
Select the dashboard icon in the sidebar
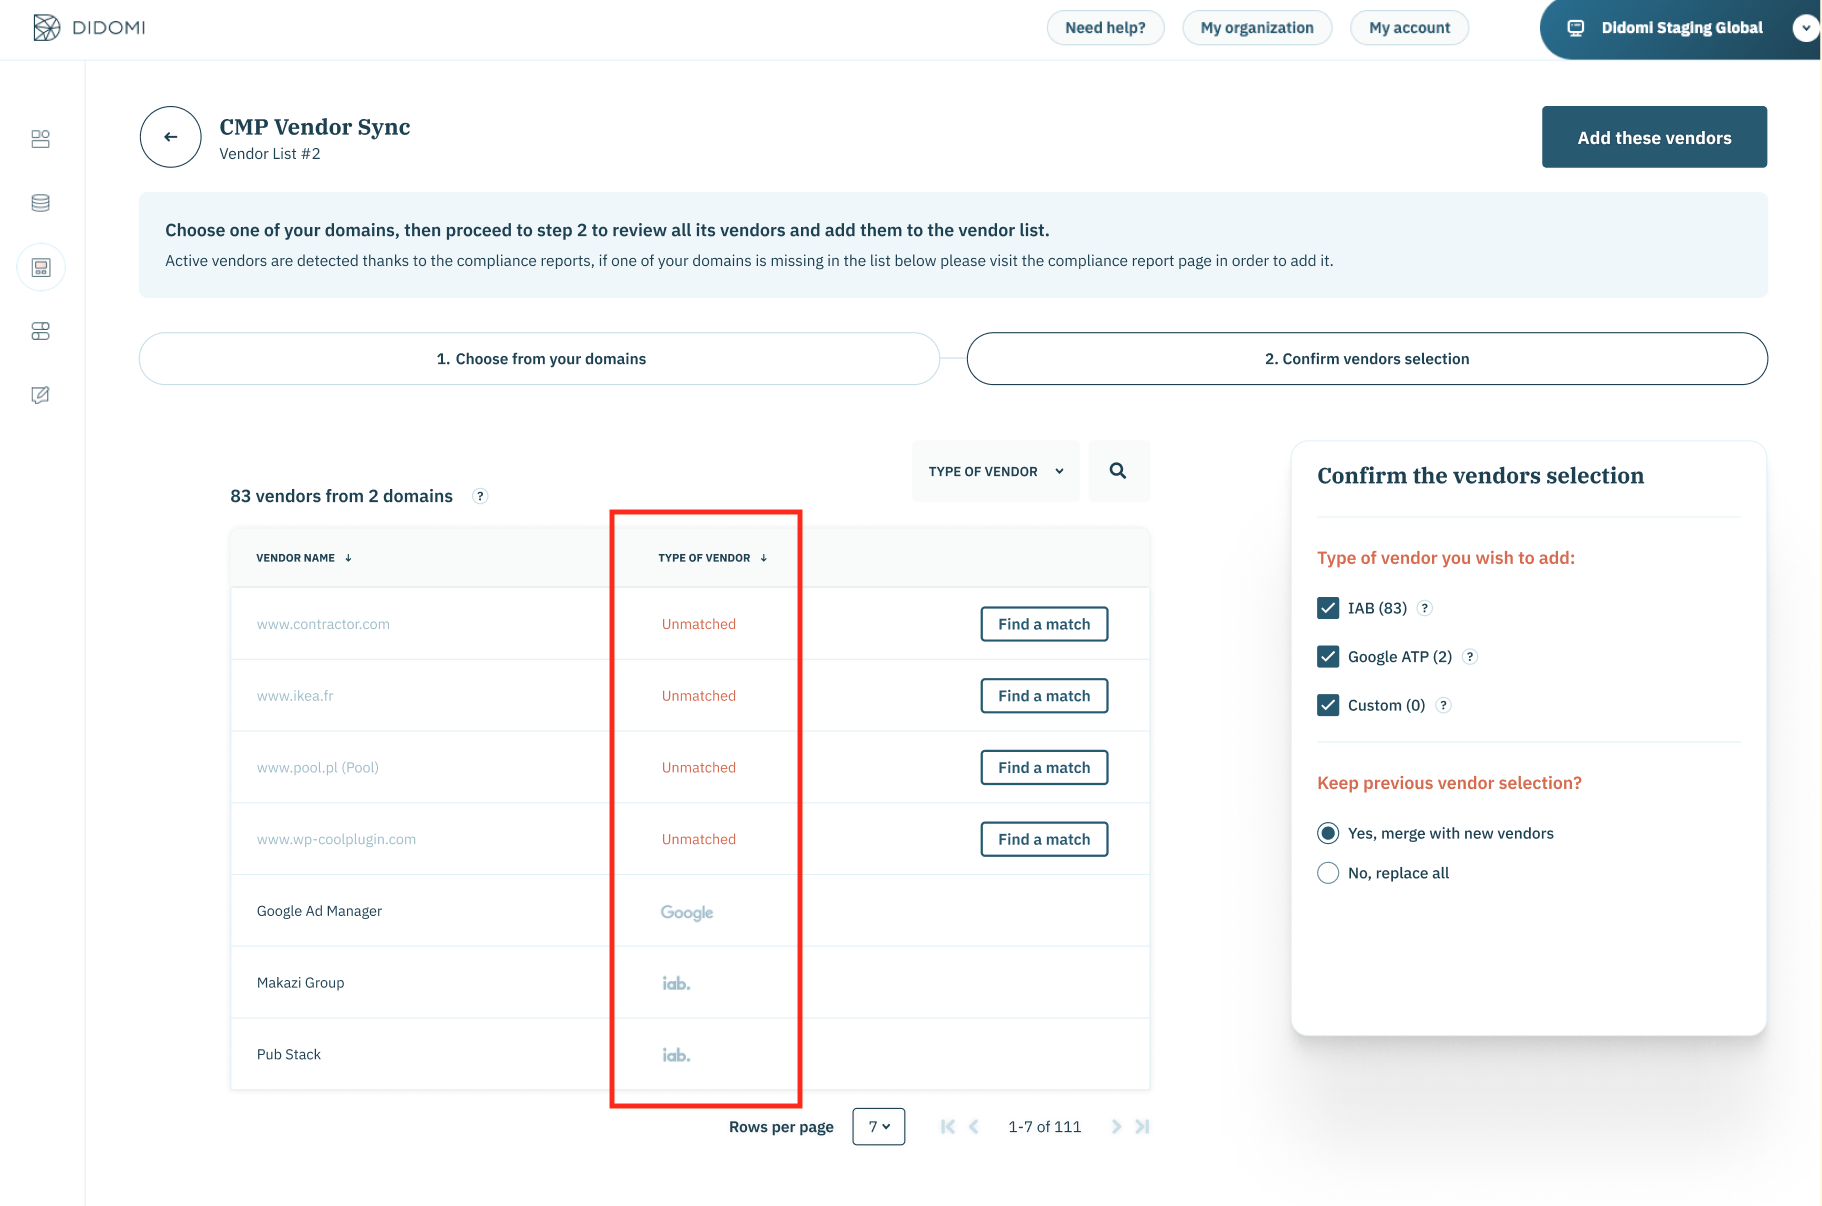point(40,139)
